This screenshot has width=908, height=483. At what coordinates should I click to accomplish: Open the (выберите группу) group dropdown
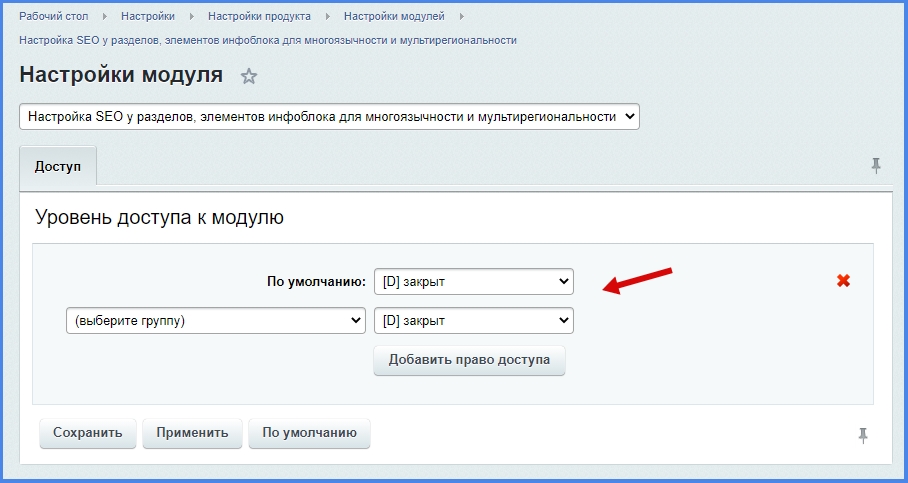tap(215, 321)
